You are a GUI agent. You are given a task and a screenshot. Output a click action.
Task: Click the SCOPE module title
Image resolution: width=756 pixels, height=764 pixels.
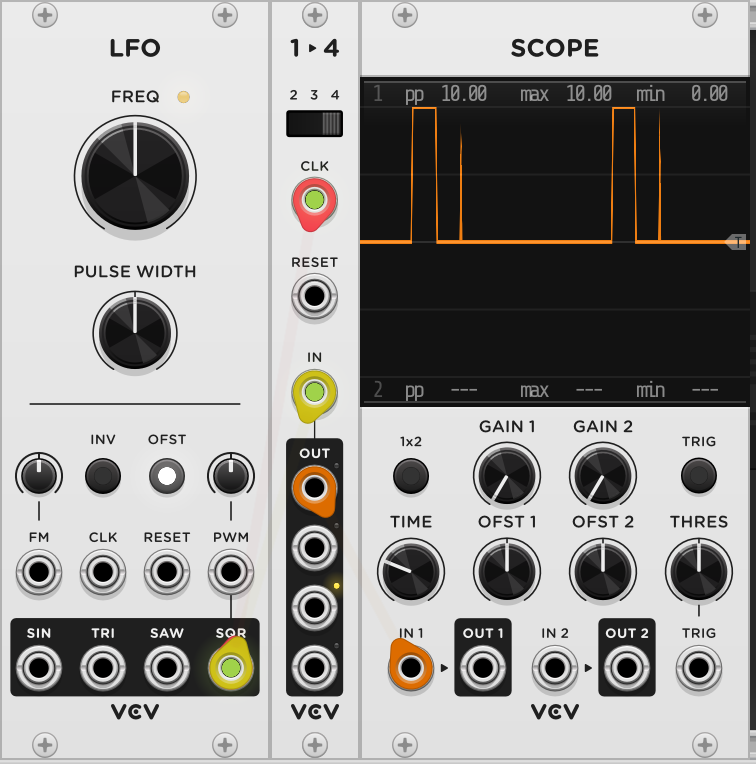pyautogui.click(x=555, y=48)
